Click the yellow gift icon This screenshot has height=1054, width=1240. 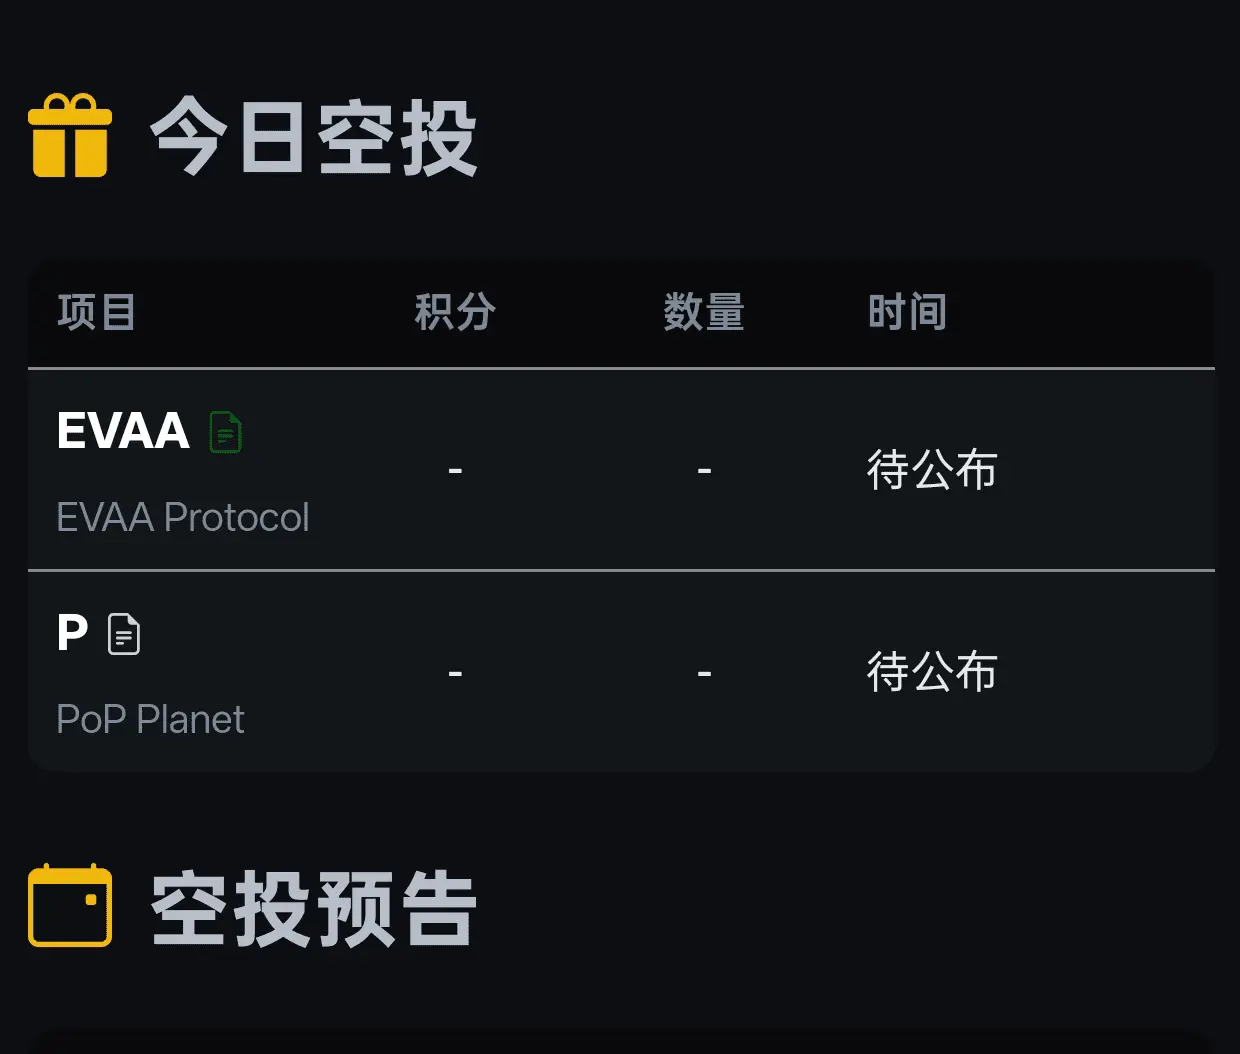coord(70,136)
